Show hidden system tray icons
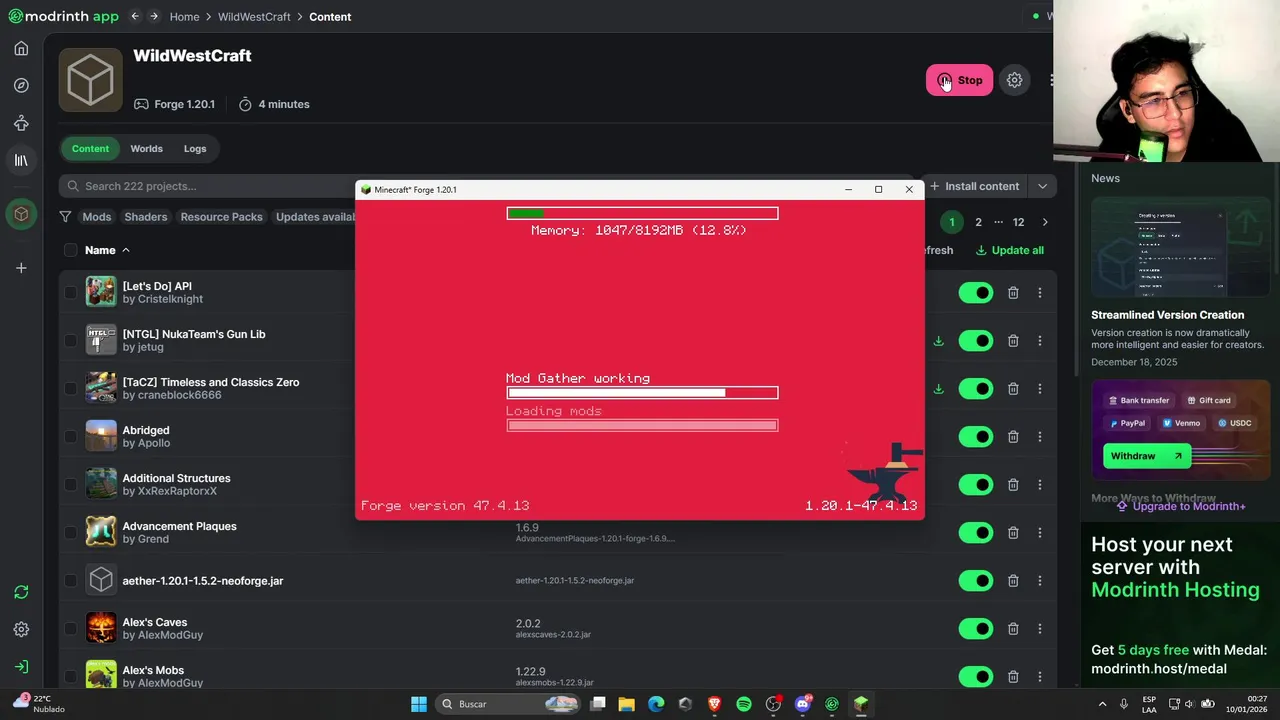Image resolution: width=1280 pixels, height=720 pixels. click(1102, 704)
